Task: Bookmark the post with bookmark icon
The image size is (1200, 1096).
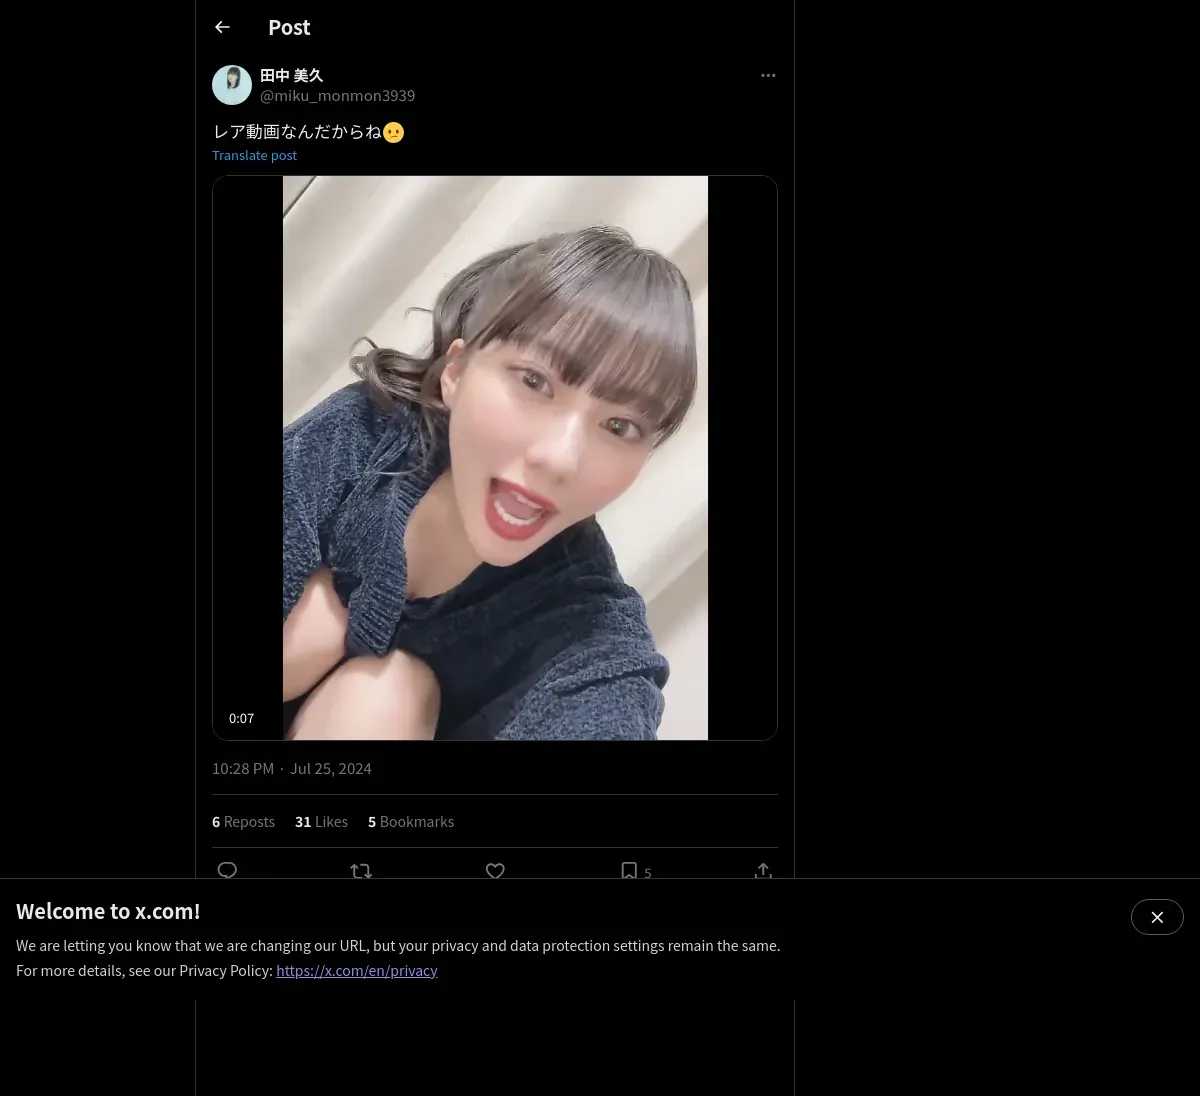Action: point(629,871)
